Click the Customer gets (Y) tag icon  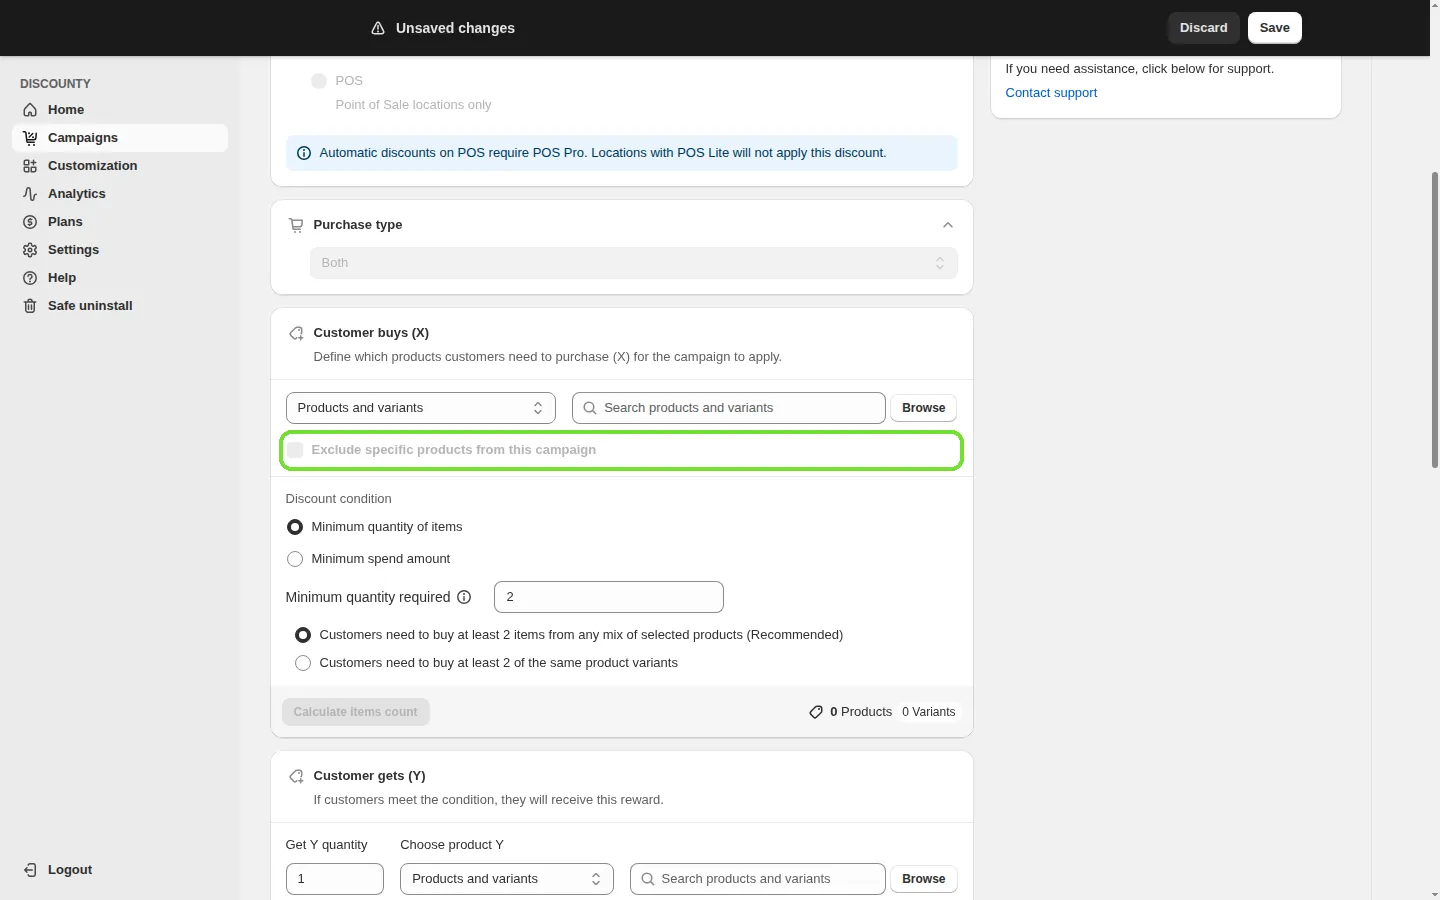tap(296, 776)
